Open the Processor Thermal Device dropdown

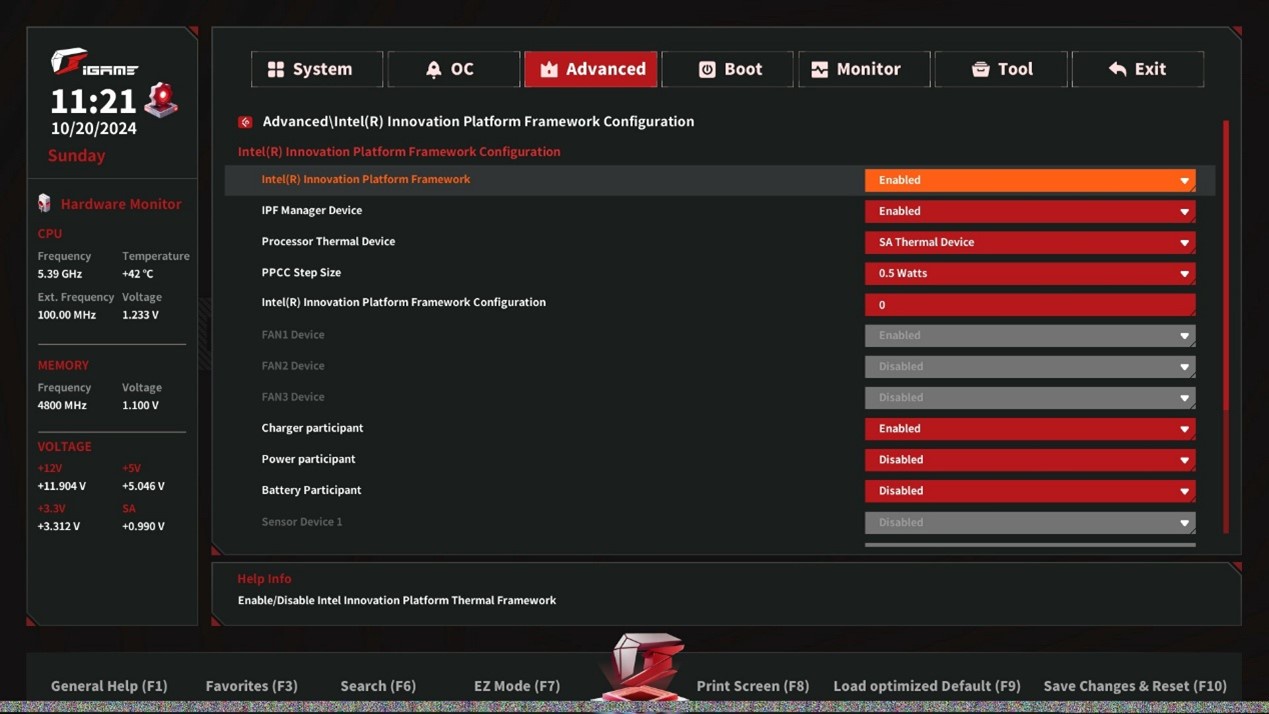[x=1029, y=242]
